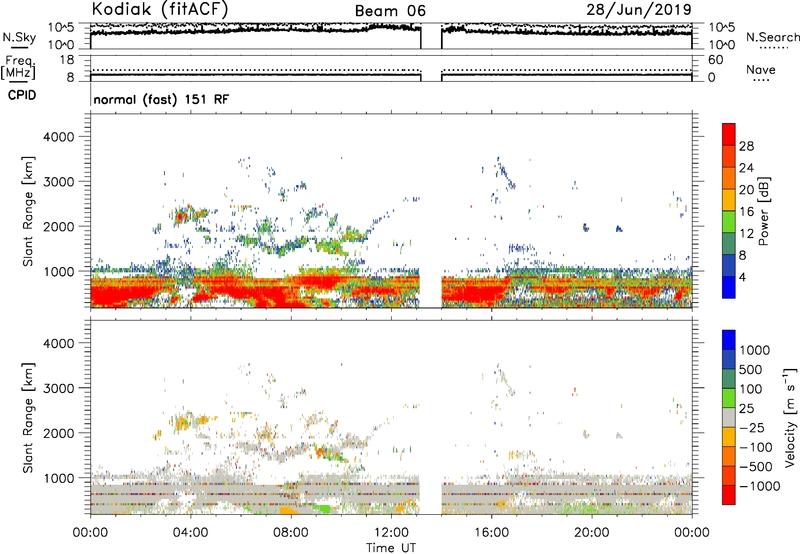Click the '16' tick on power colorbar
This screenshot has height=554, width=800.
pos(746,212)
